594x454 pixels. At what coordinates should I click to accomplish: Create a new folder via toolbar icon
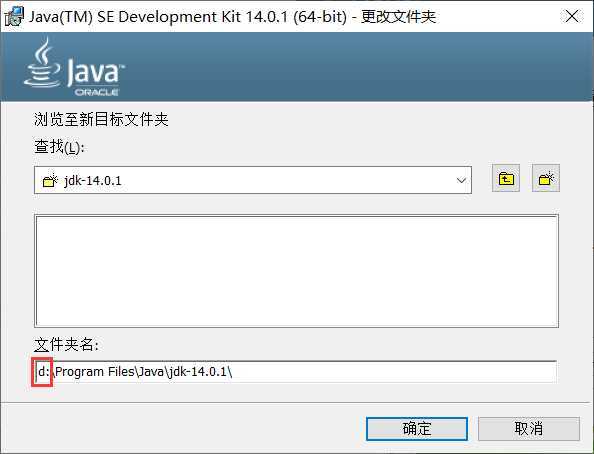(546, 178)
